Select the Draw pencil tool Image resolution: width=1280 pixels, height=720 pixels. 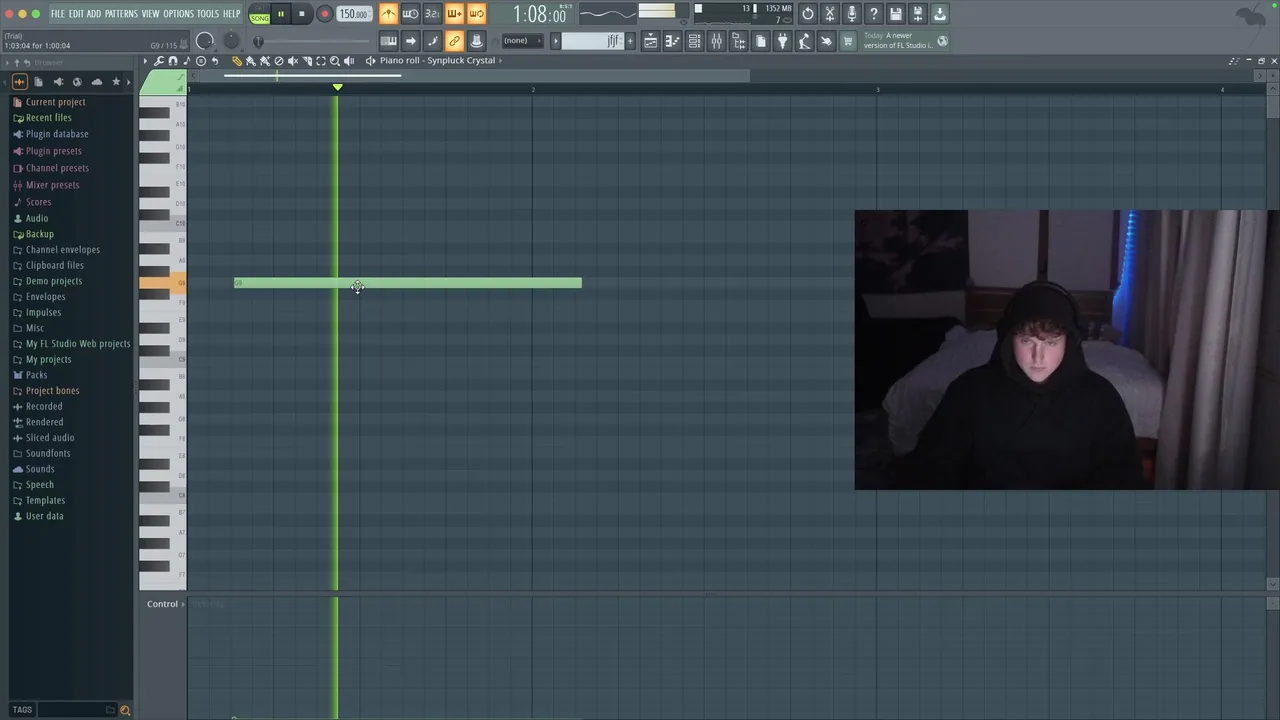(237, 61)
